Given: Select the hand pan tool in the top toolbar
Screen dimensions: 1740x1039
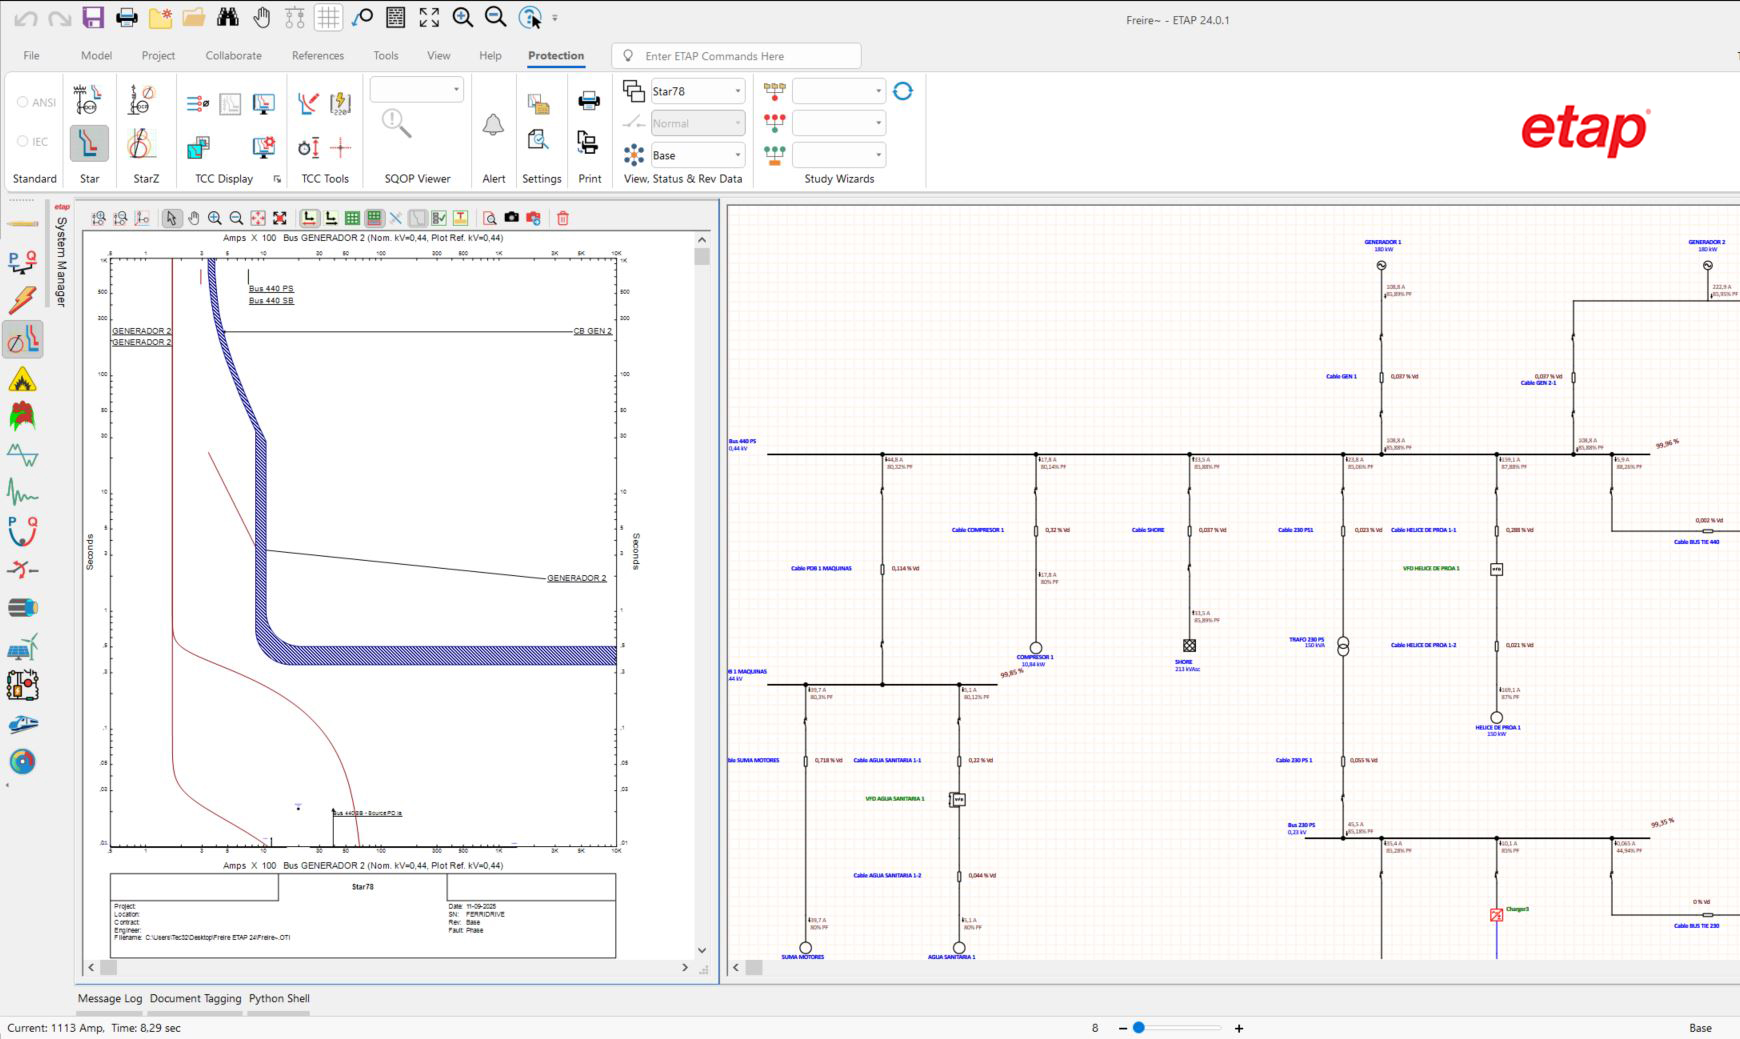Looking at the screenshot, I should [261, 17].
